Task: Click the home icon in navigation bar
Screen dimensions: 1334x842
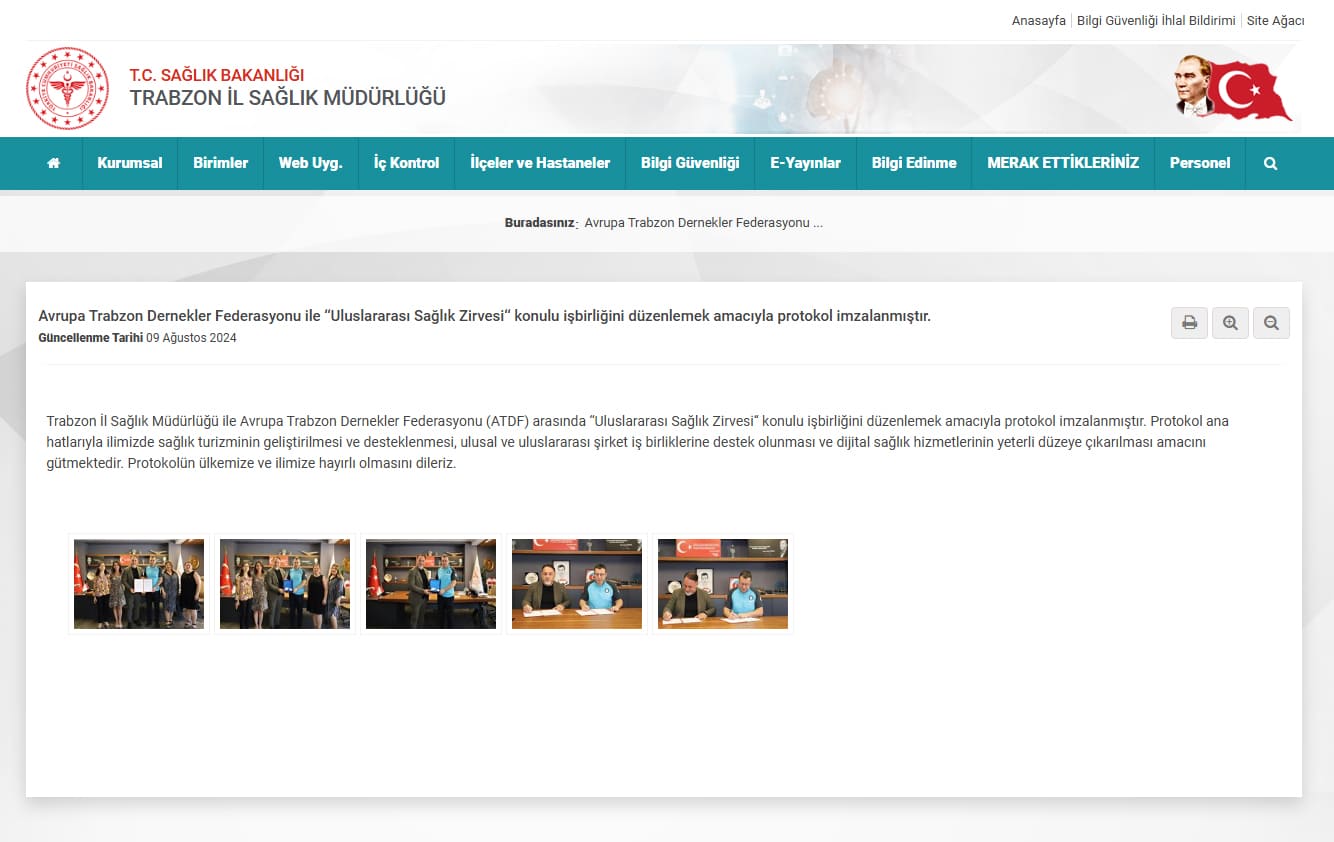Action: [54, 163]
